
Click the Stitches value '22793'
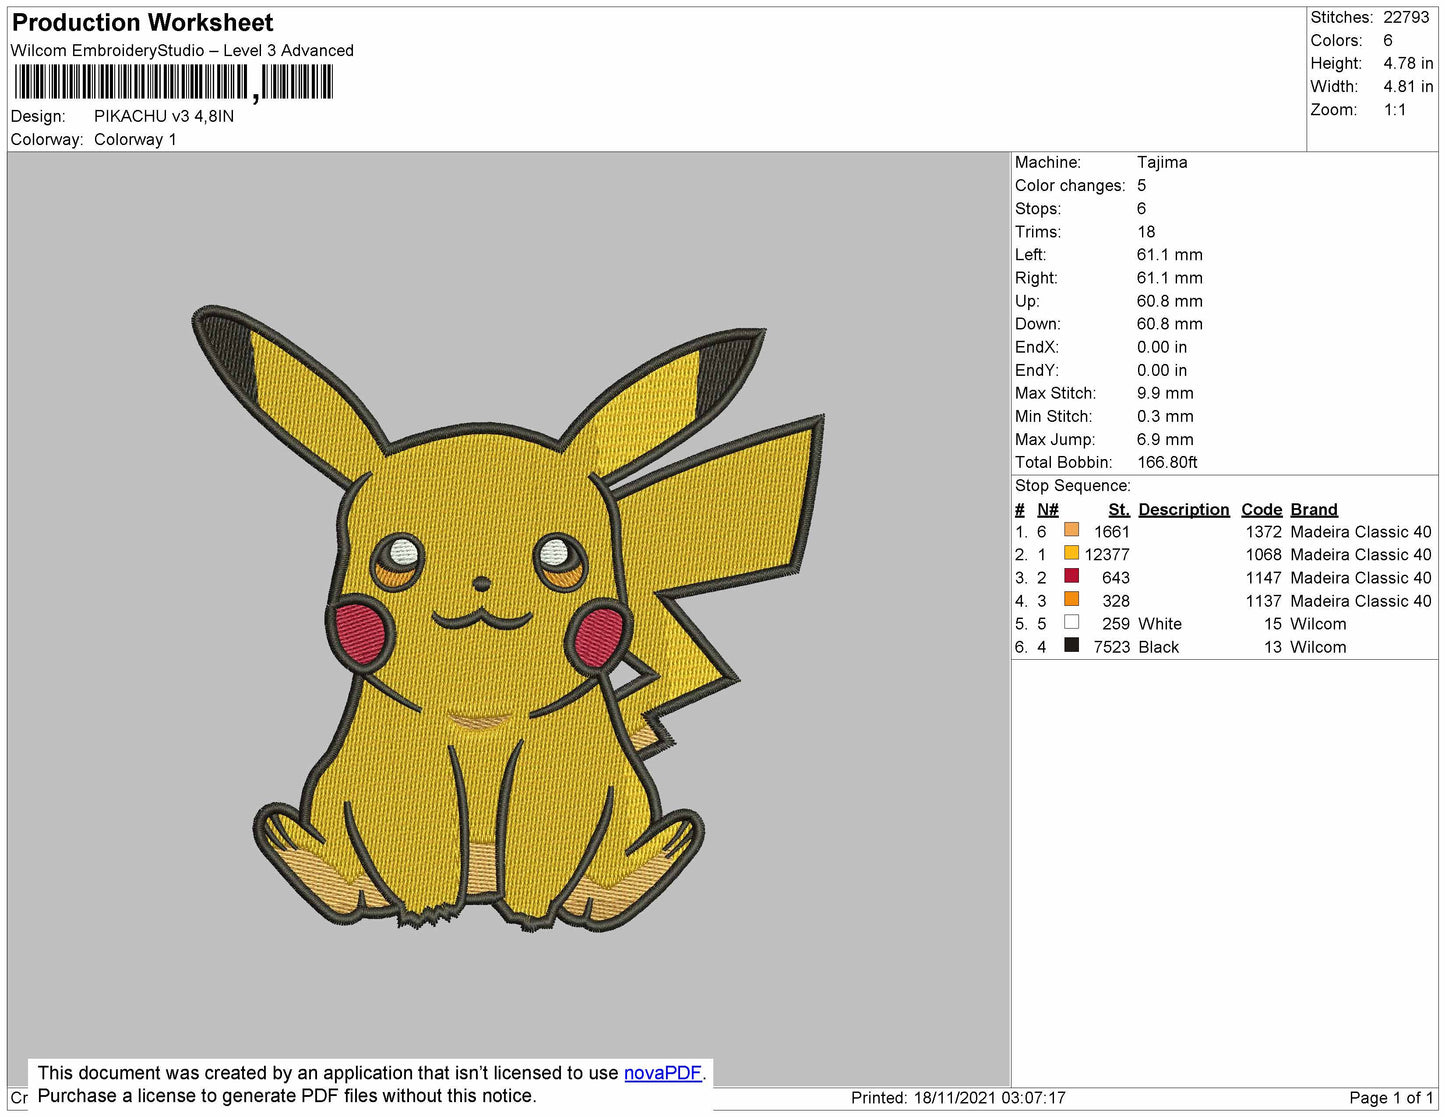point(1406,17)
